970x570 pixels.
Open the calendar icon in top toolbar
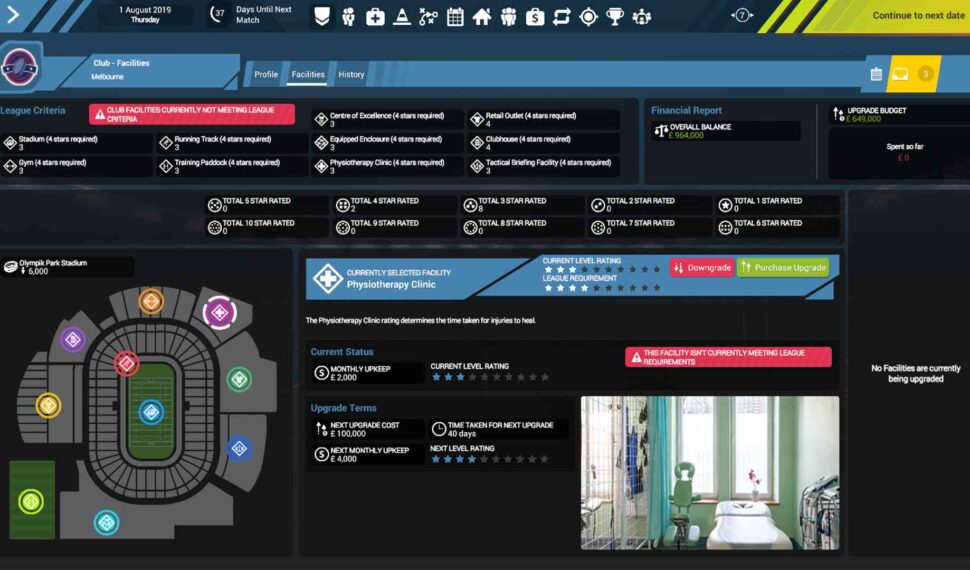tap(455, 17)
